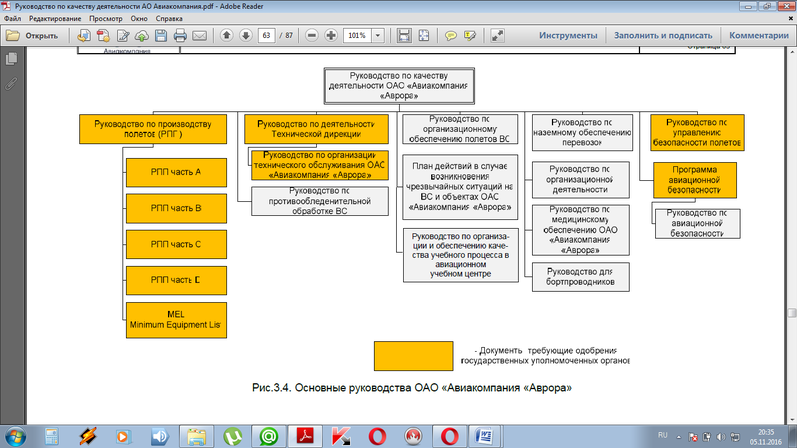Go to next page arrow
This screenshot has width=797, height=448.
point(246,35)
